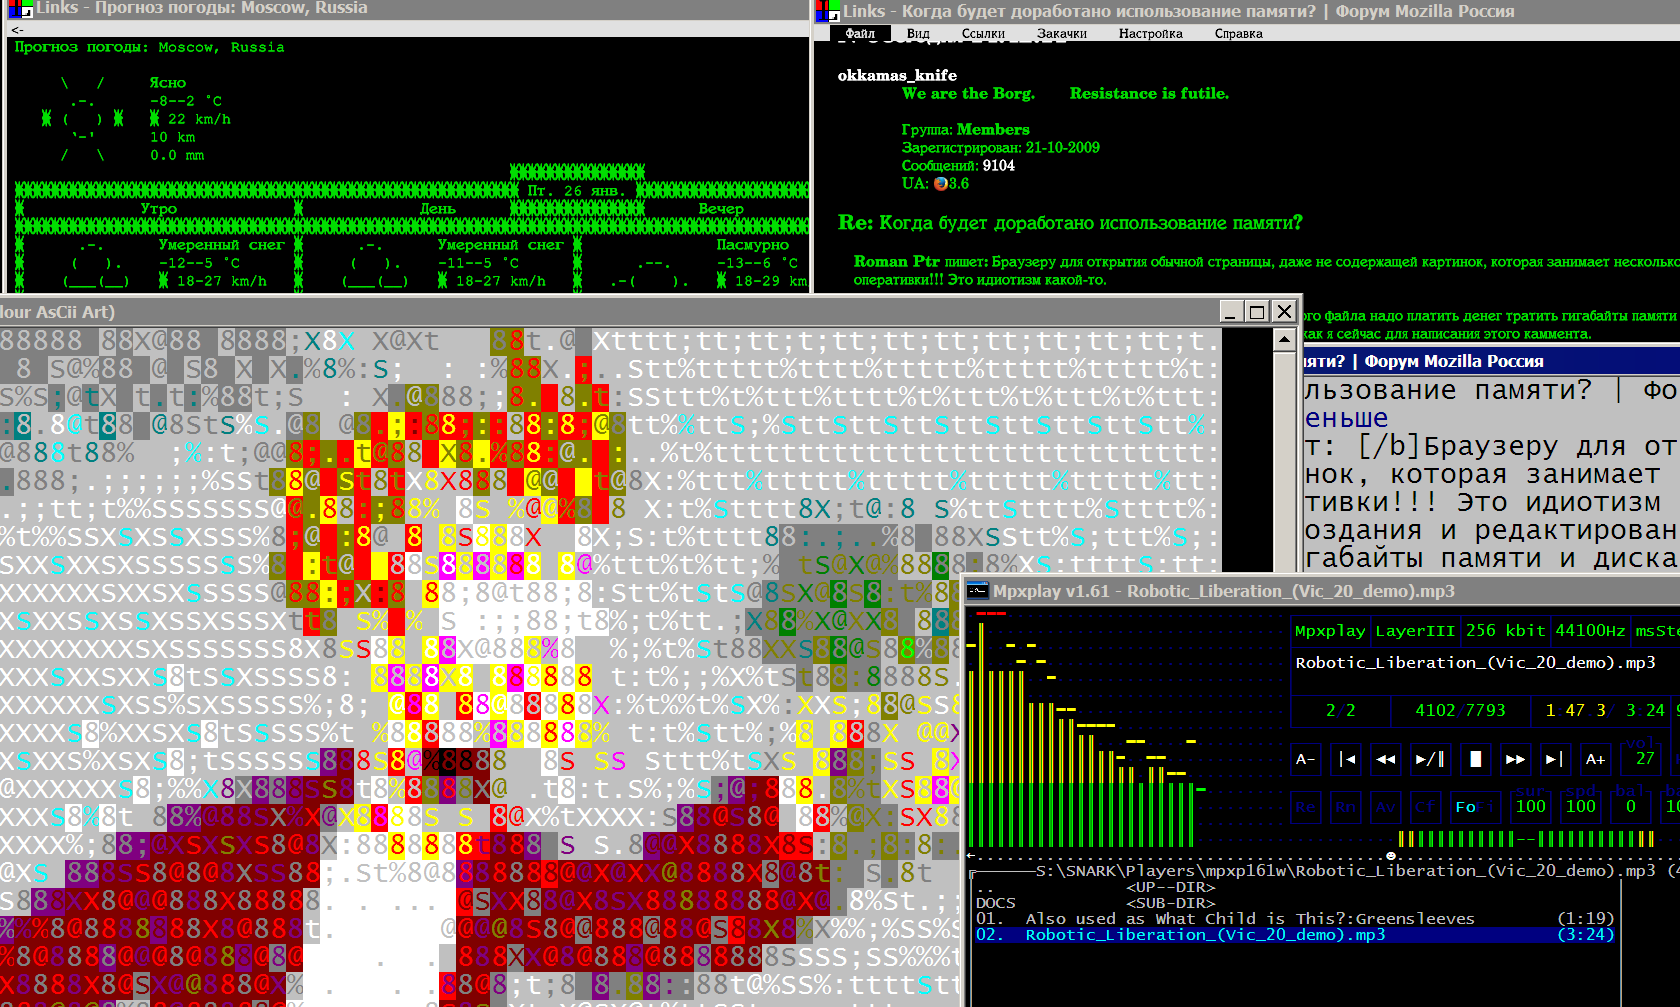Click 'Зарегистрирован: 21-10-2009' text
Image resolution: width=1680 pixels, height=1007 pixels.
1000,147
